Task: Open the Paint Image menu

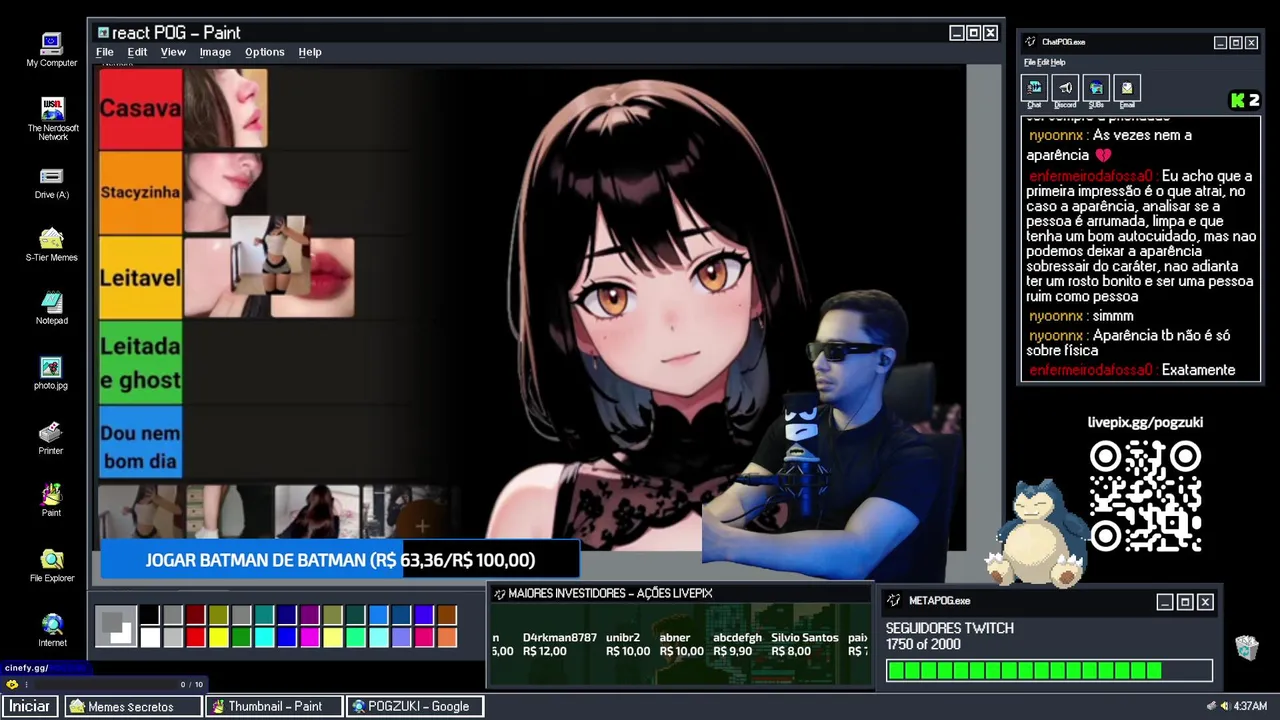Action: (x=215, y=52)
